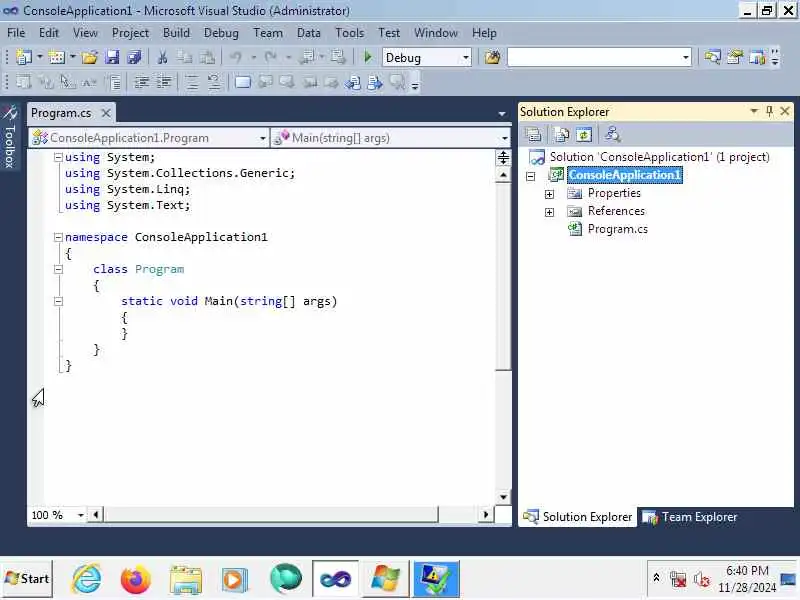This screenshot has height=600, width=800.
Task: Collapse the Main method outlining block
Action: 58,302
